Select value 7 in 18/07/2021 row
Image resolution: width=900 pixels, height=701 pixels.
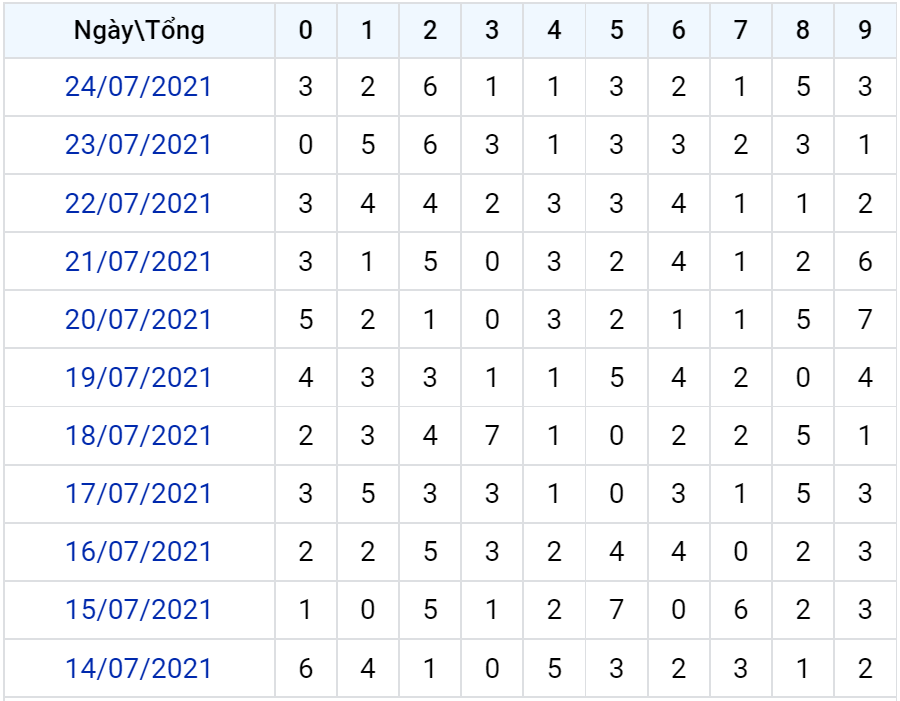point(492,435)
